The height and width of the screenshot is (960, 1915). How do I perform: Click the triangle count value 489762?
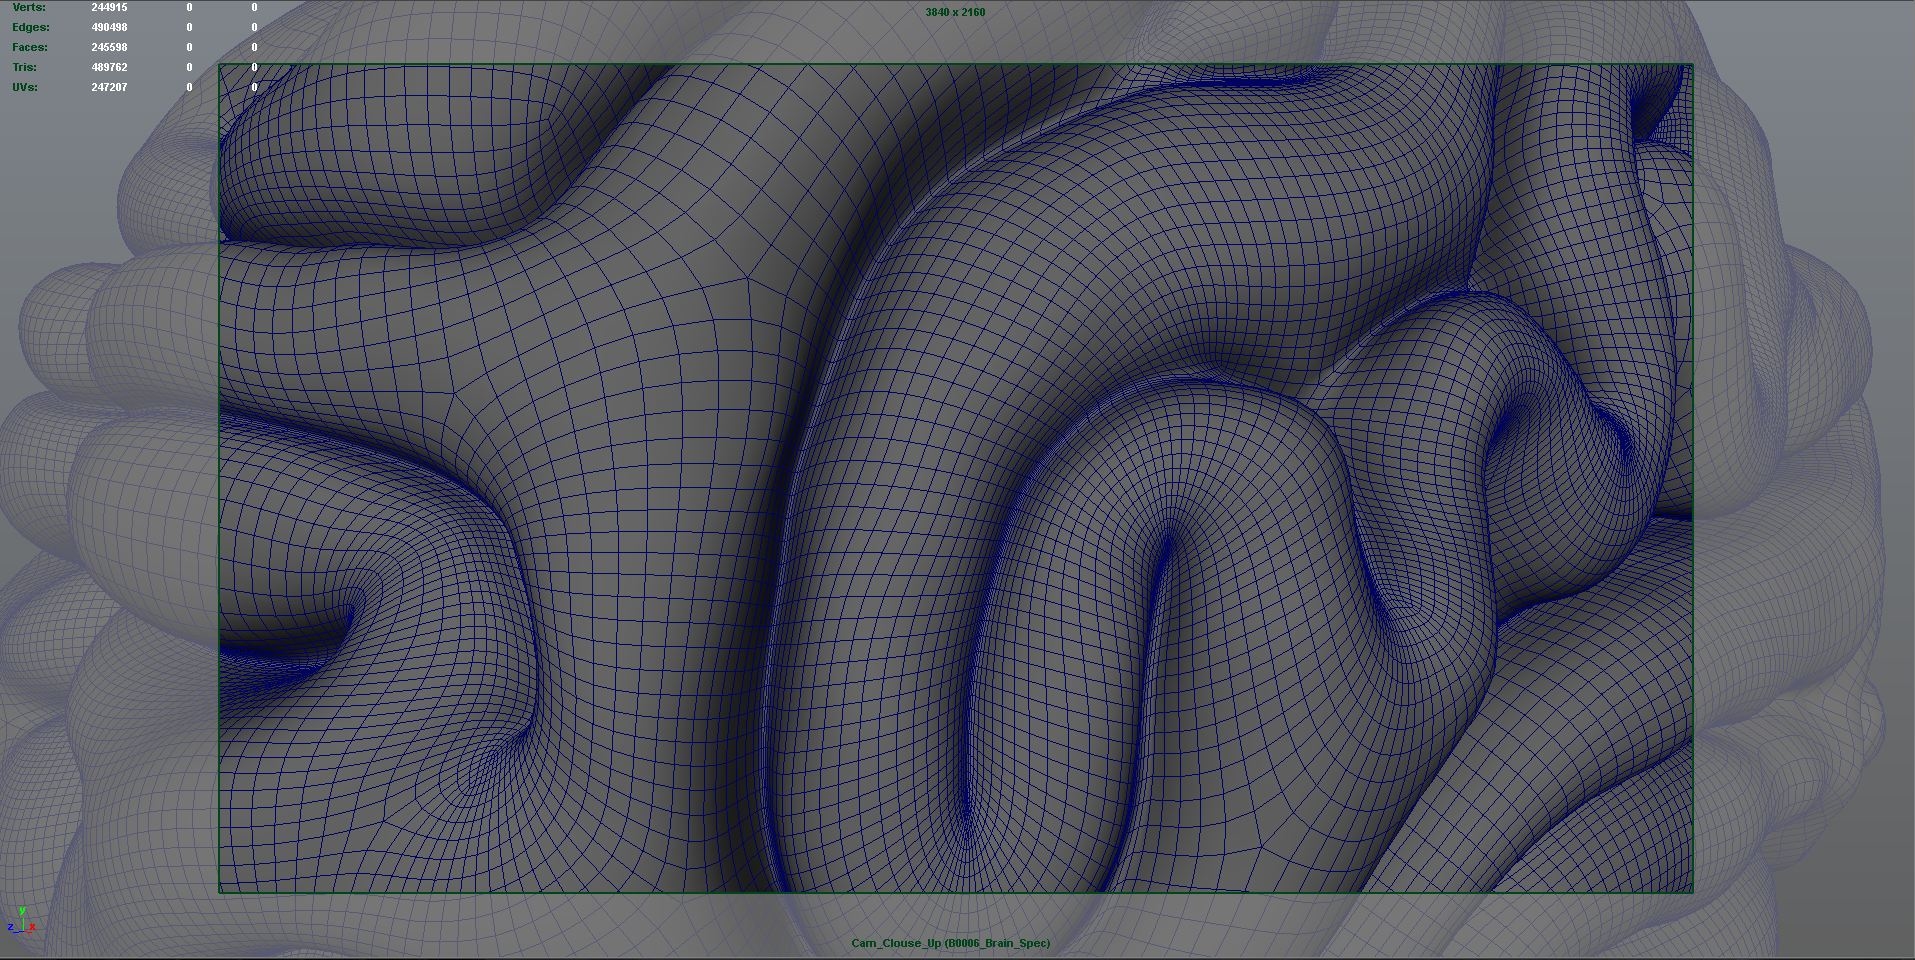[109, 67]
